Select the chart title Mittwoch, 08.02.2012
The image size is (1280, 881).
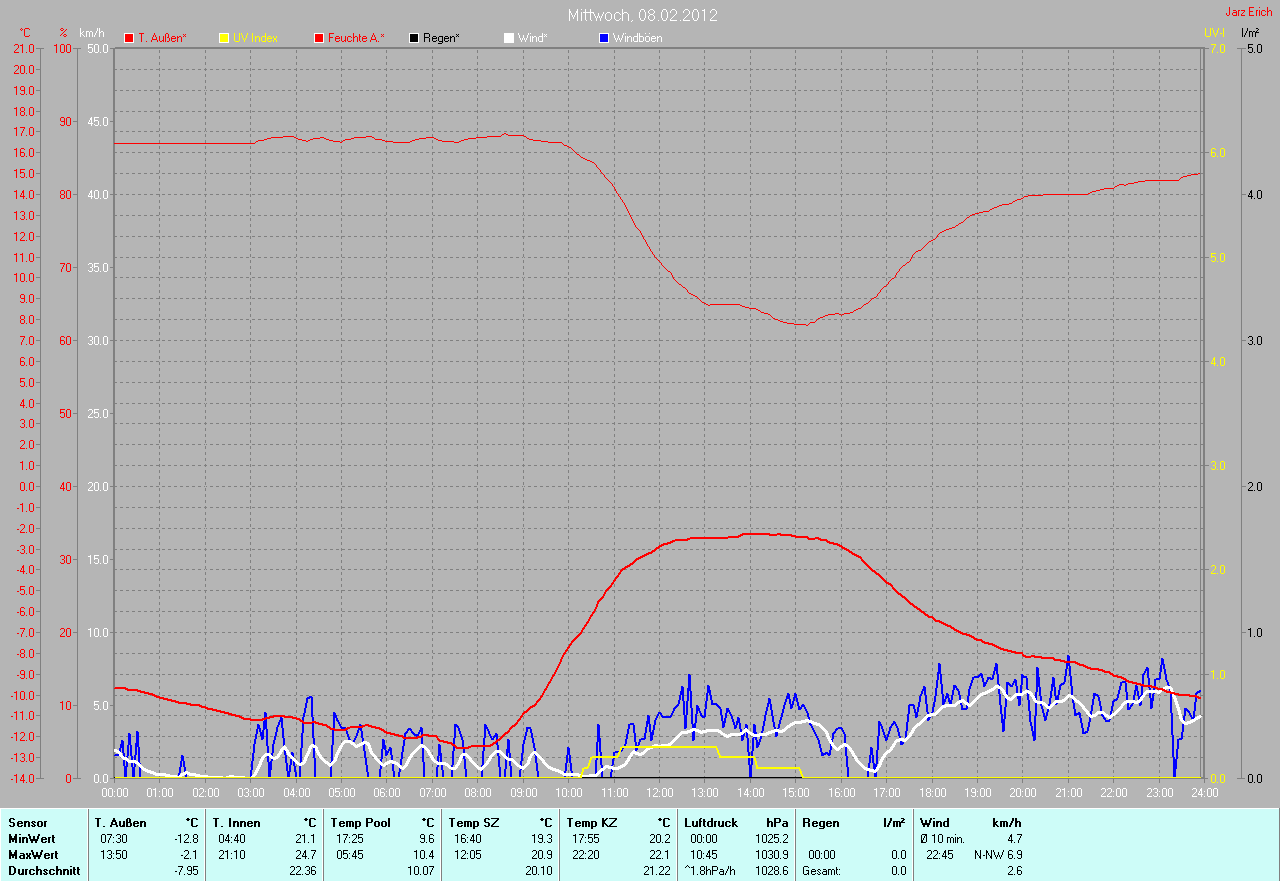tap(642, 15)
